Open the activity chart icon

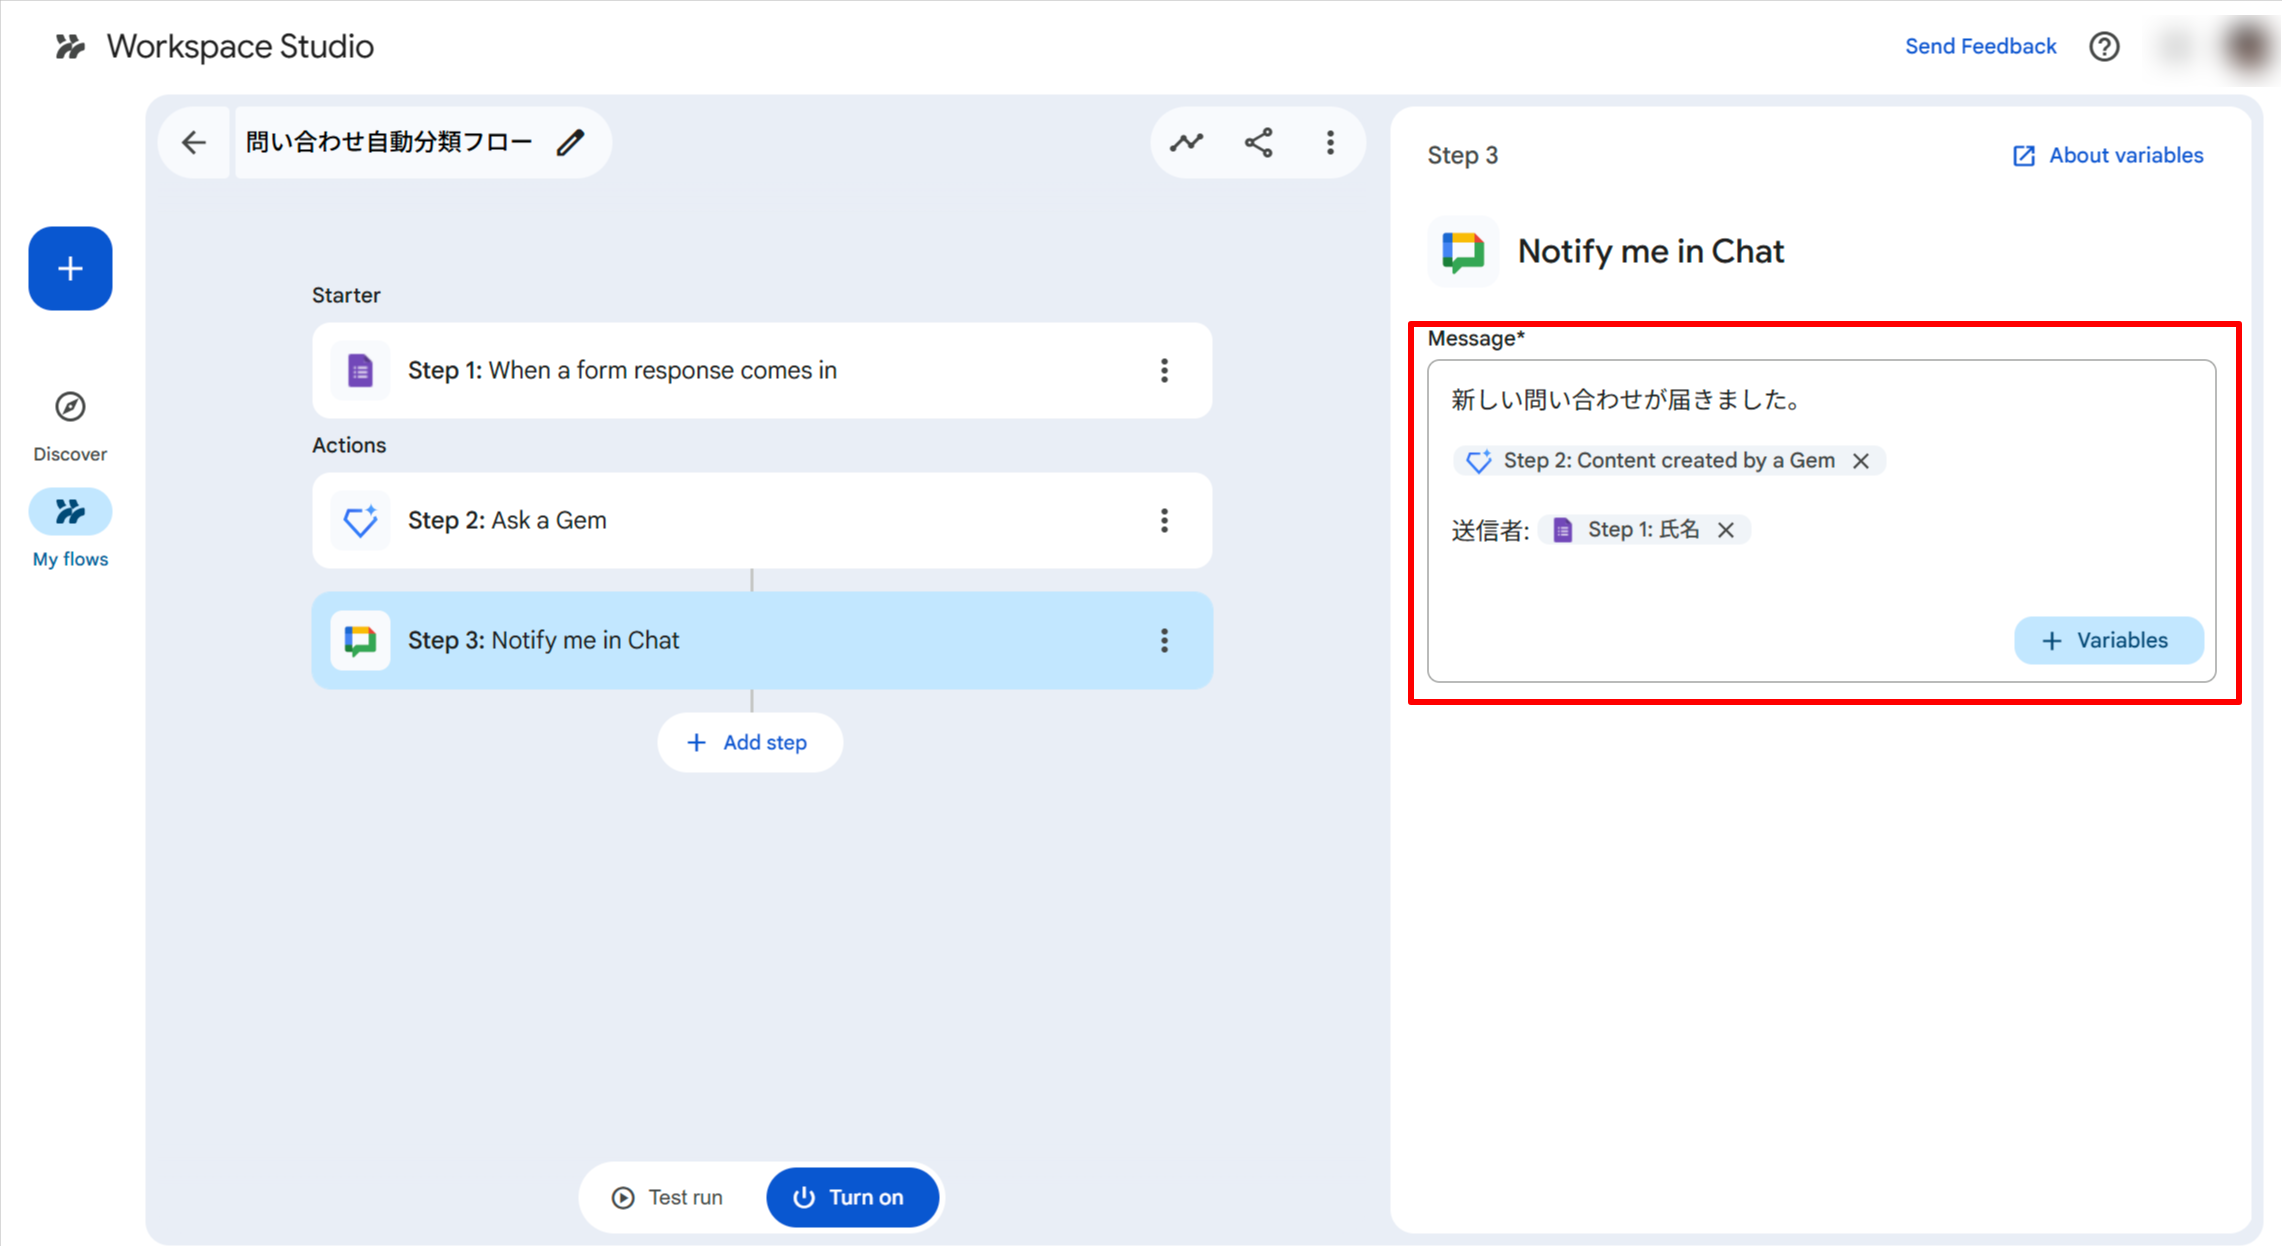click(1187, 142)
